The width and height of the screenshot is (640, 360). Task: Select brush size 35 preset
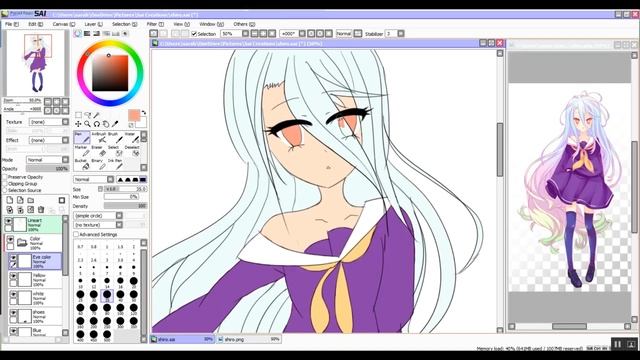(x=107, y=296)
